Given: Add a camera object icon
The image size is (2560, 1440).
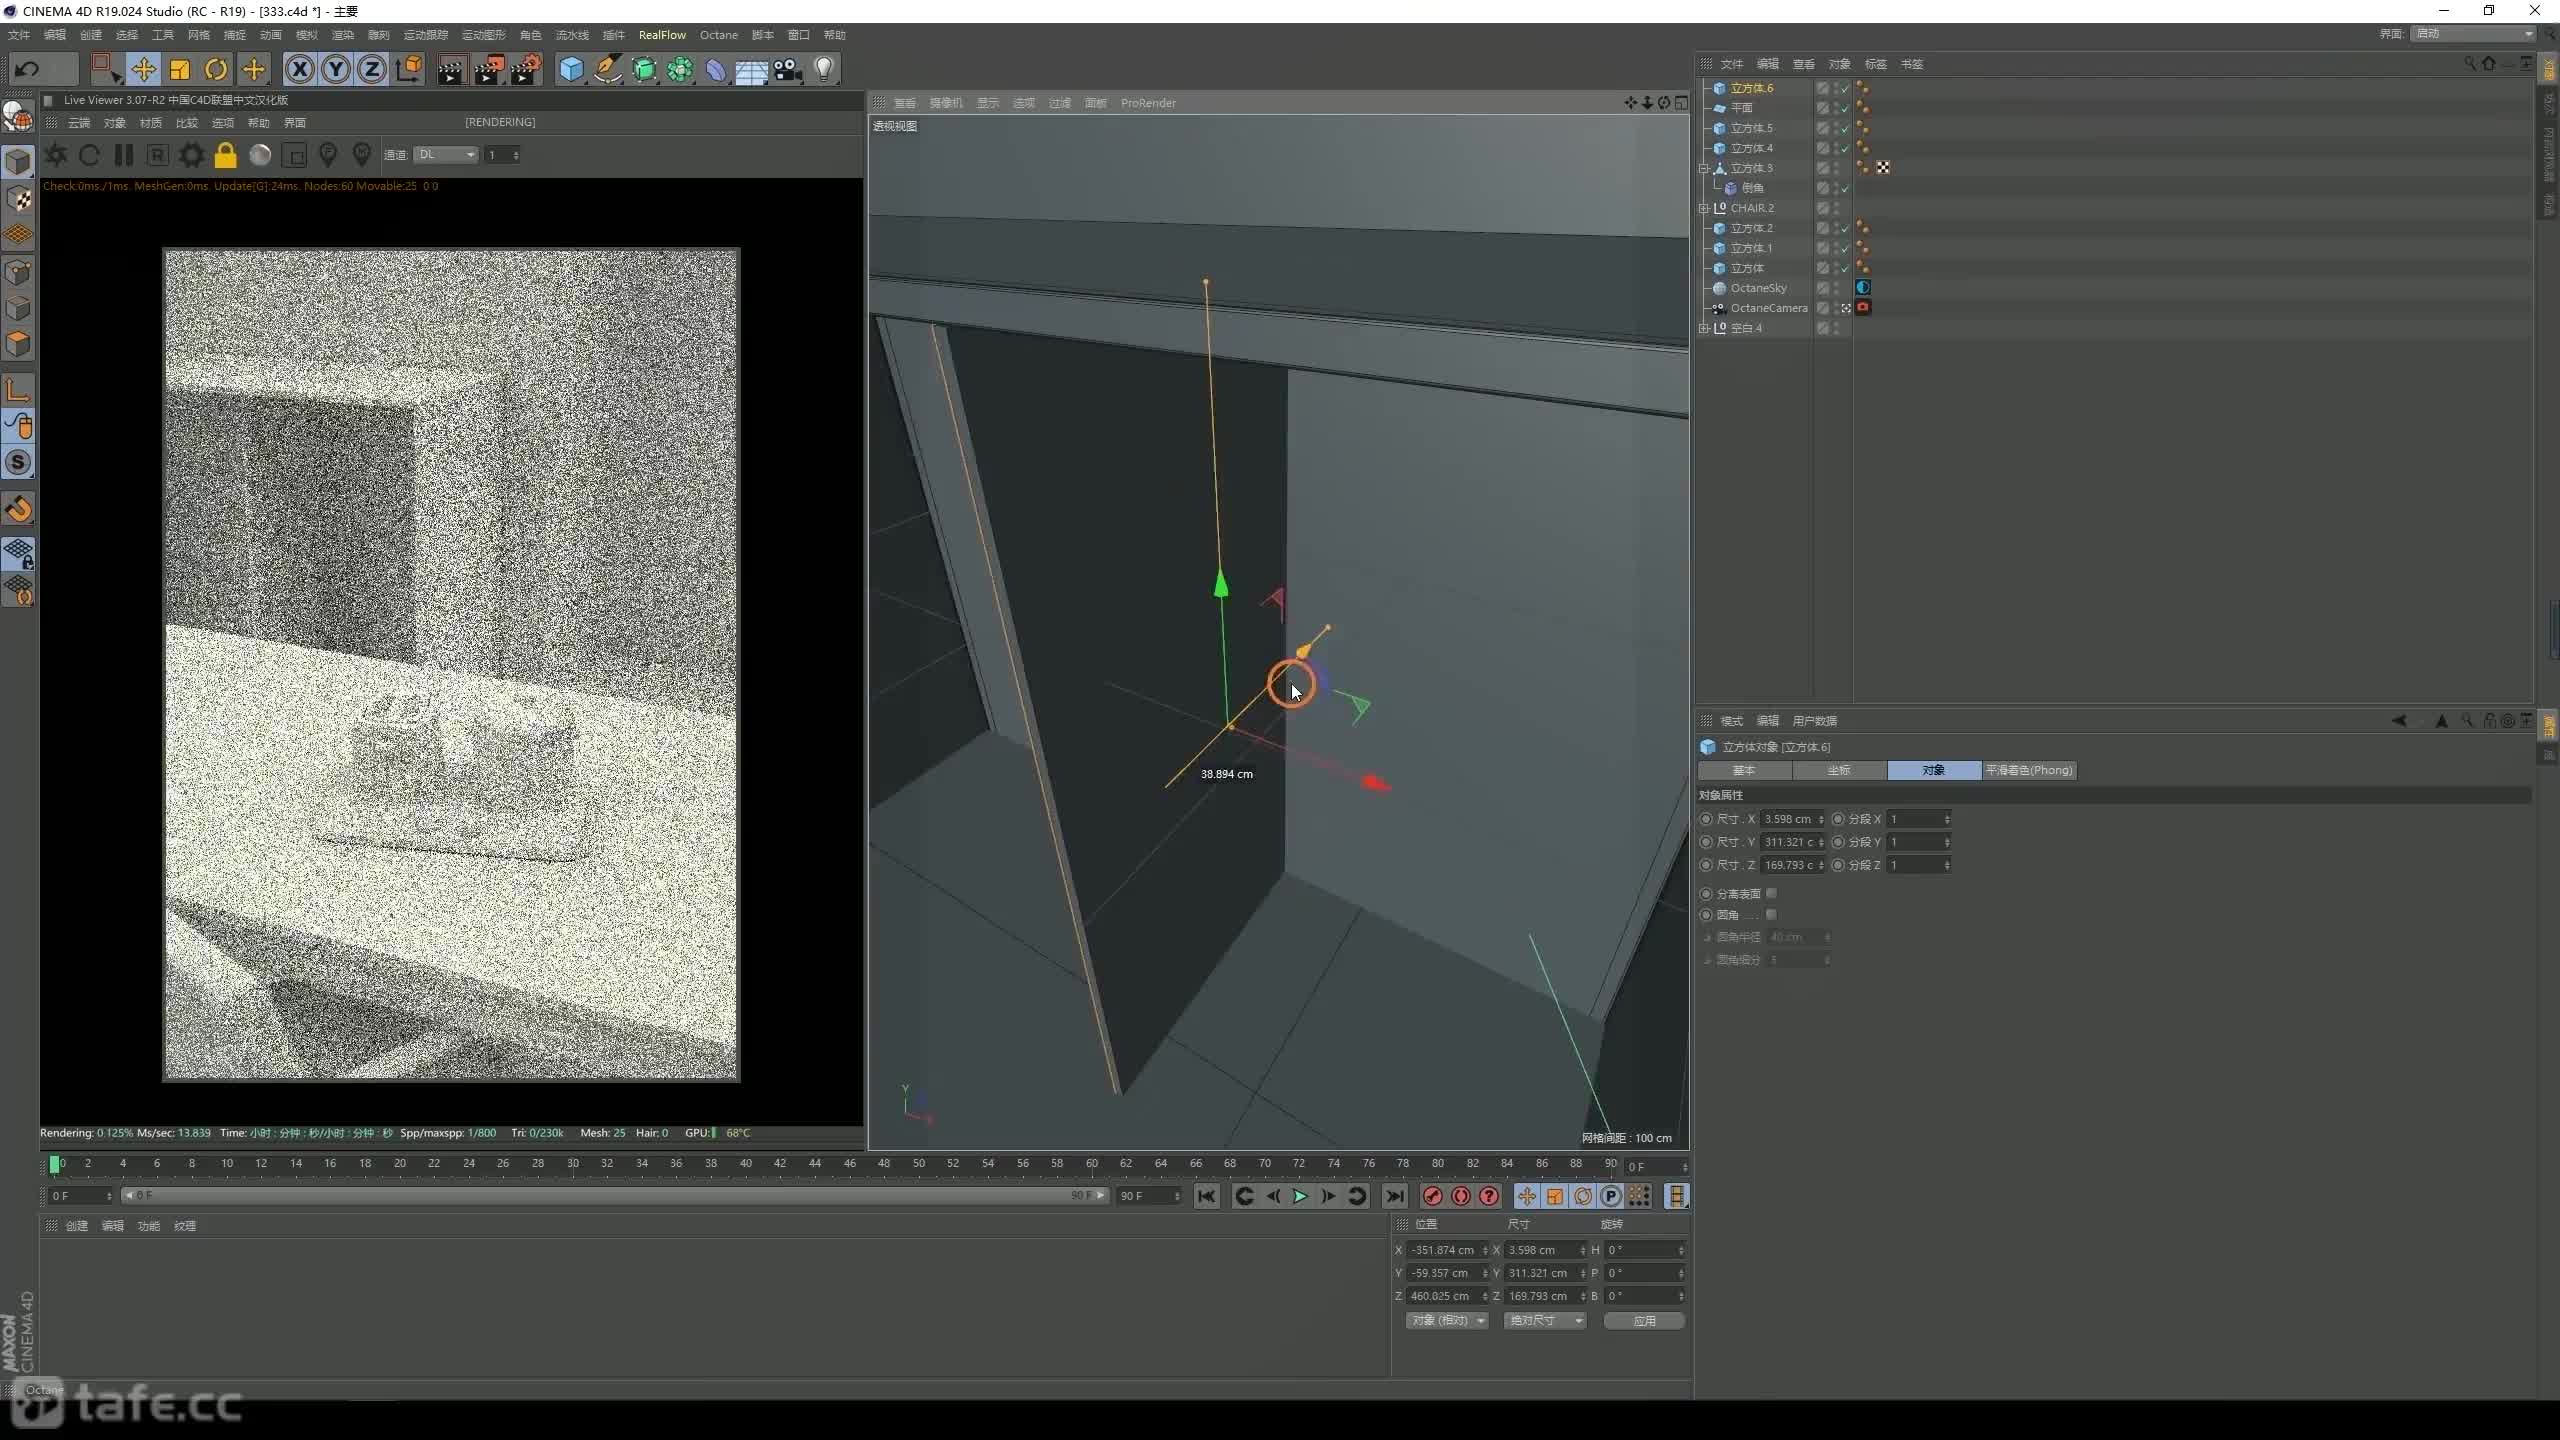Looking at the screenshot, I should [x=788, y=69].
